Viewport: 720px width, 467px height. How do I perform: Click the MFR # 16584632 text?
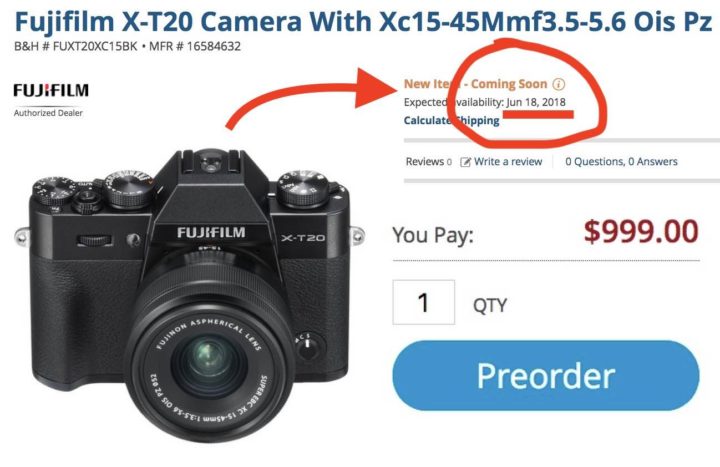(x=195, y=46)
